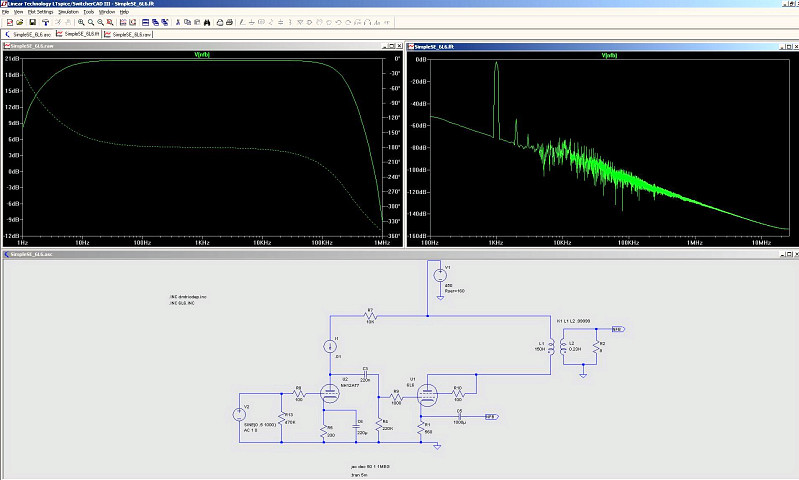Screen dimensions: 799x480
Task: Click the Find binoculars icon
Action: (x=207, y=22)
